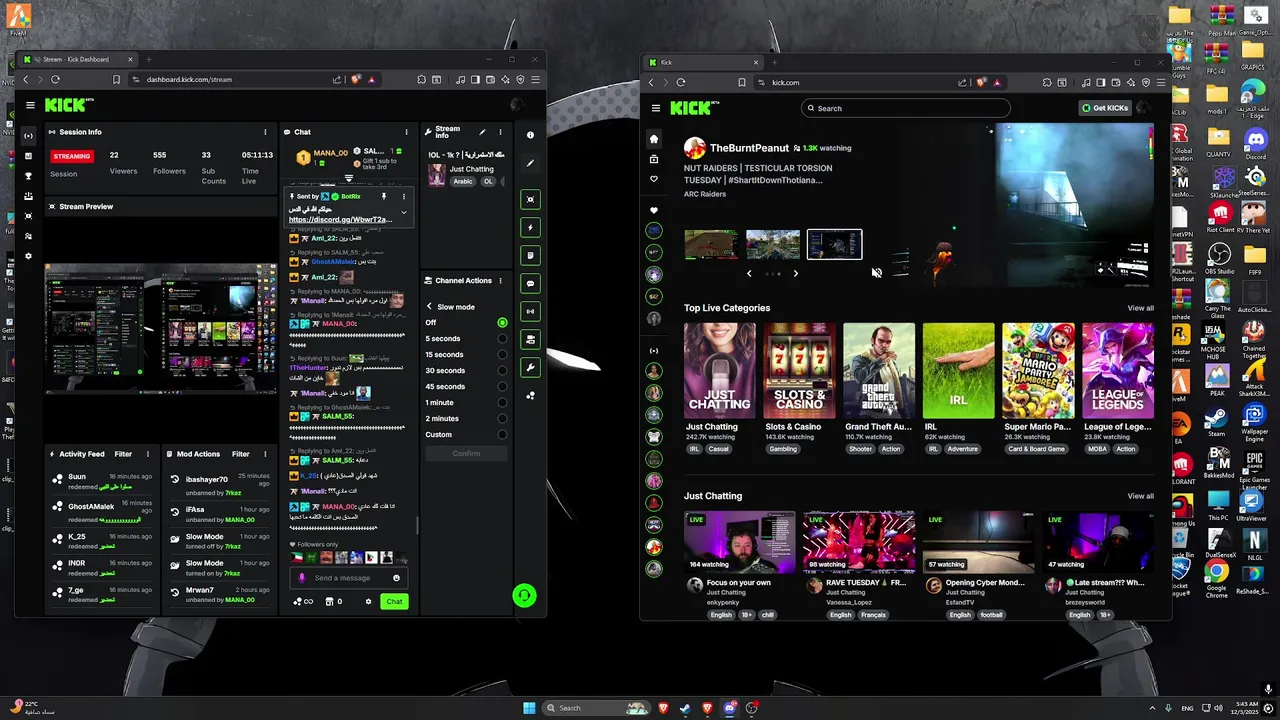Open the IRL category card
The width and height of the screenshot is (1280, 720).
[958, 371]
